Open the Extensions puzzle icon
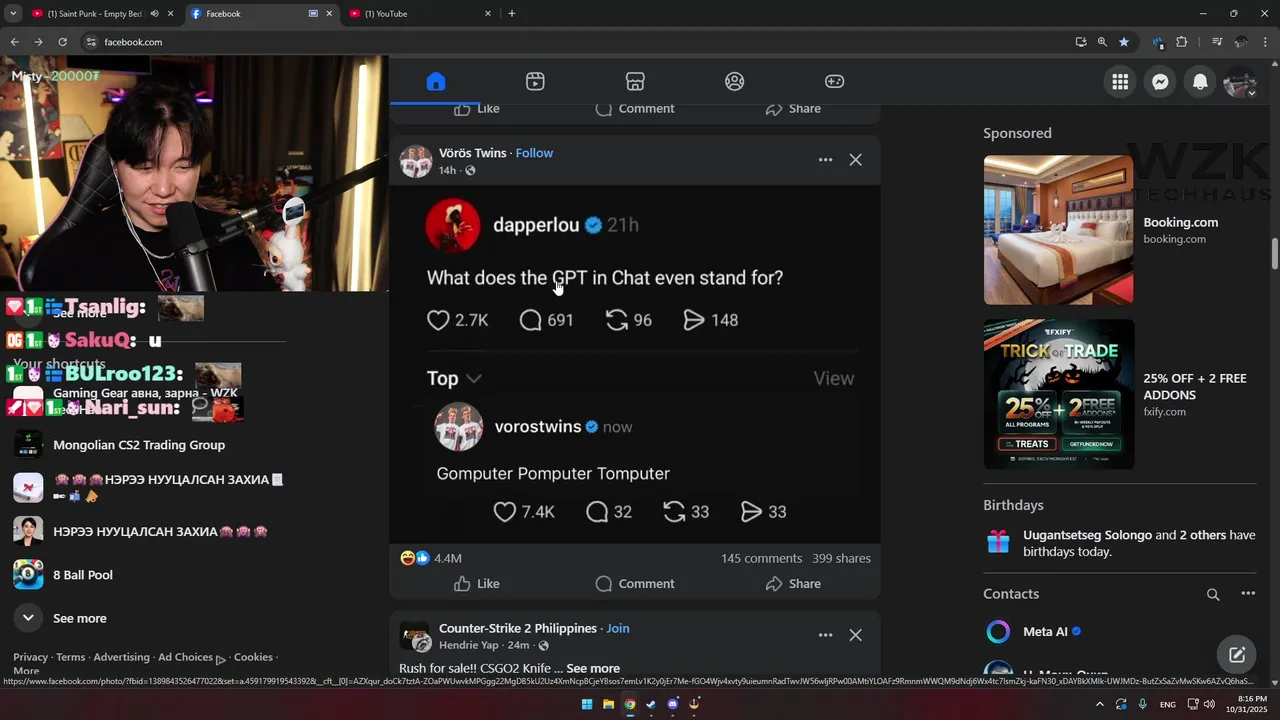The width and height of the screenshot is (1280, 720). point(1182,42)
